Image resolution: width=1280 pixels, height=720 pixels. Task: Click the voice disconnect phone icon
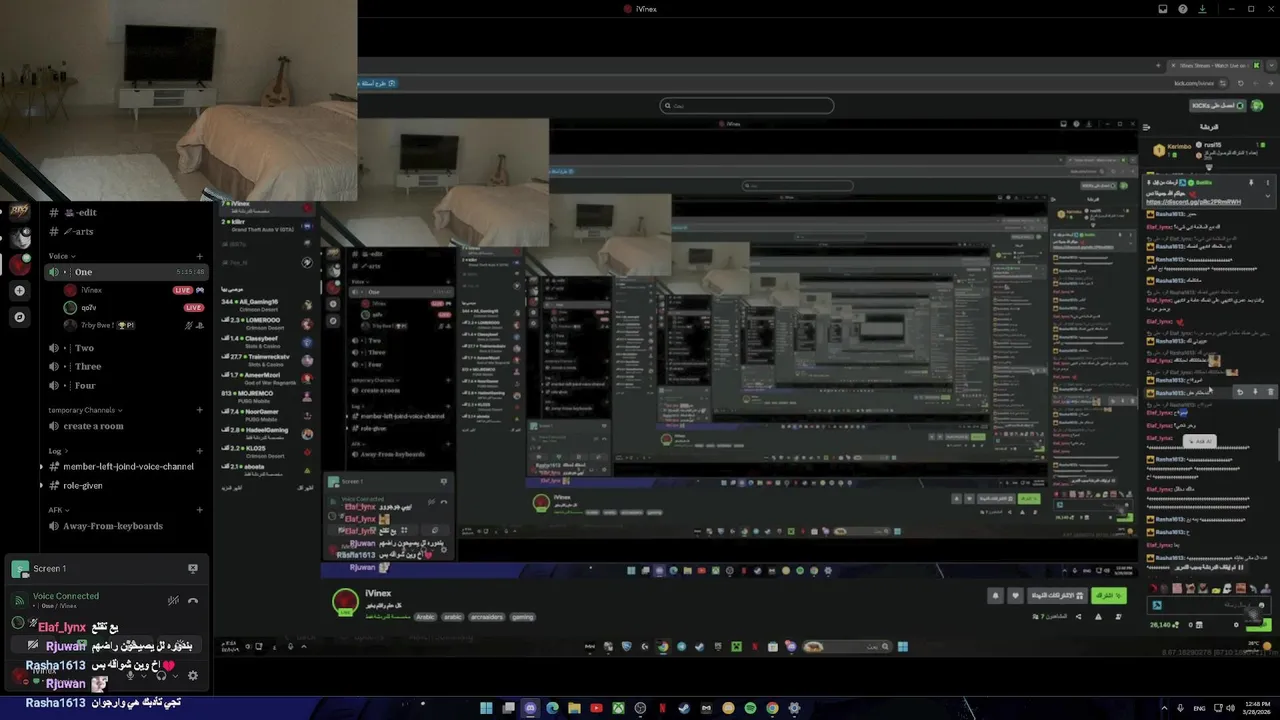[193, 600]
